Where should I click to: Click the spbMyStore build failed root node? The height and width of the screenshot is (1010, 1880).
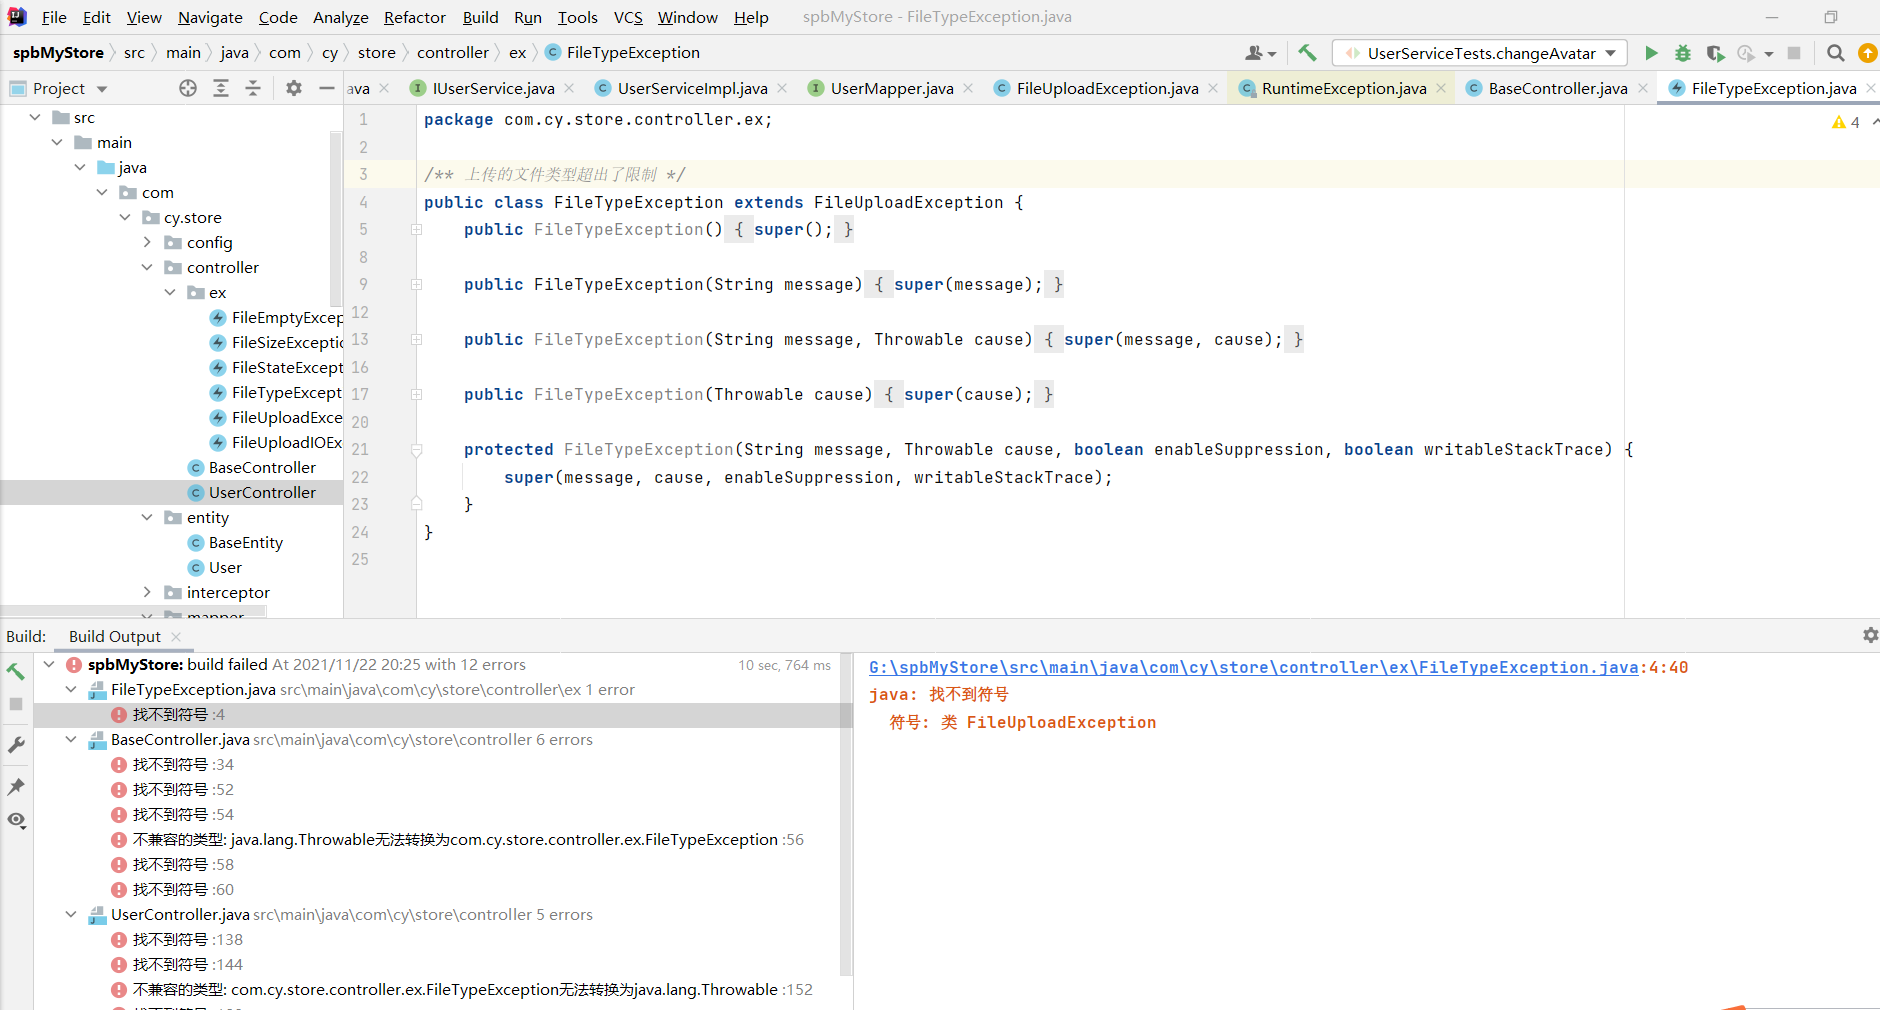[306, 664]
